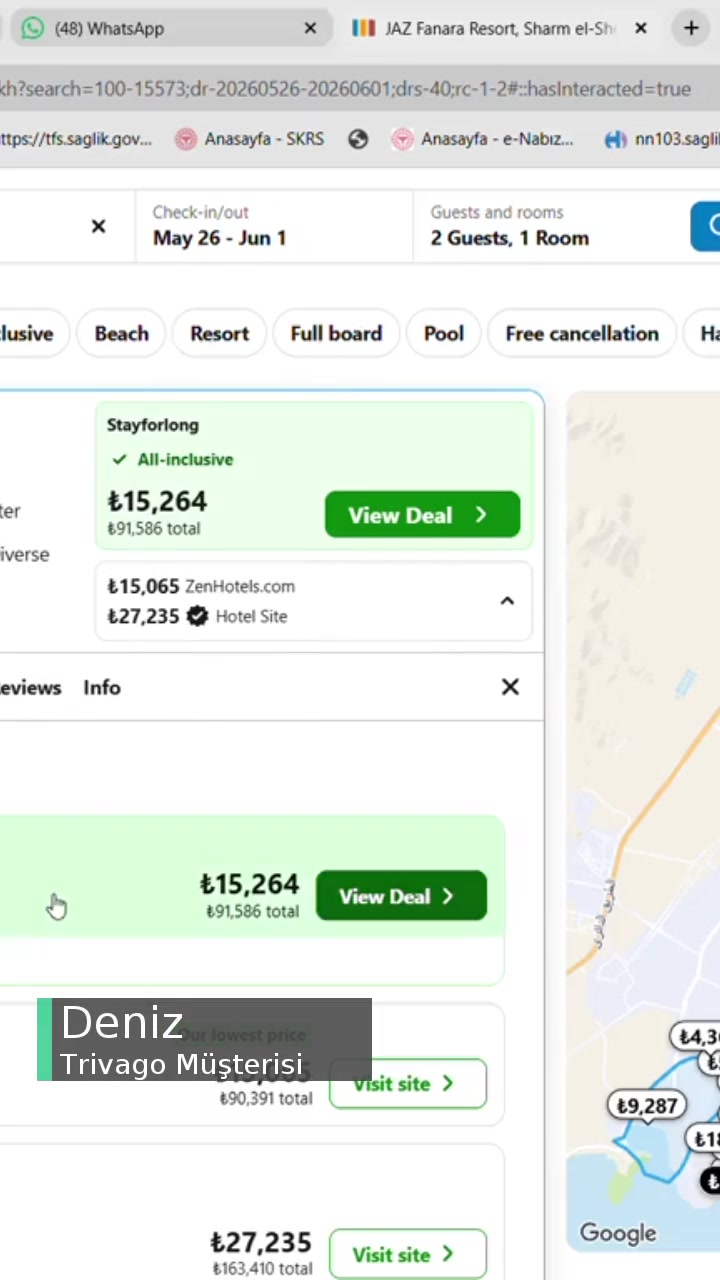Click the ₺91,586 total text in Stayforlong card

(x=154, y=528)
